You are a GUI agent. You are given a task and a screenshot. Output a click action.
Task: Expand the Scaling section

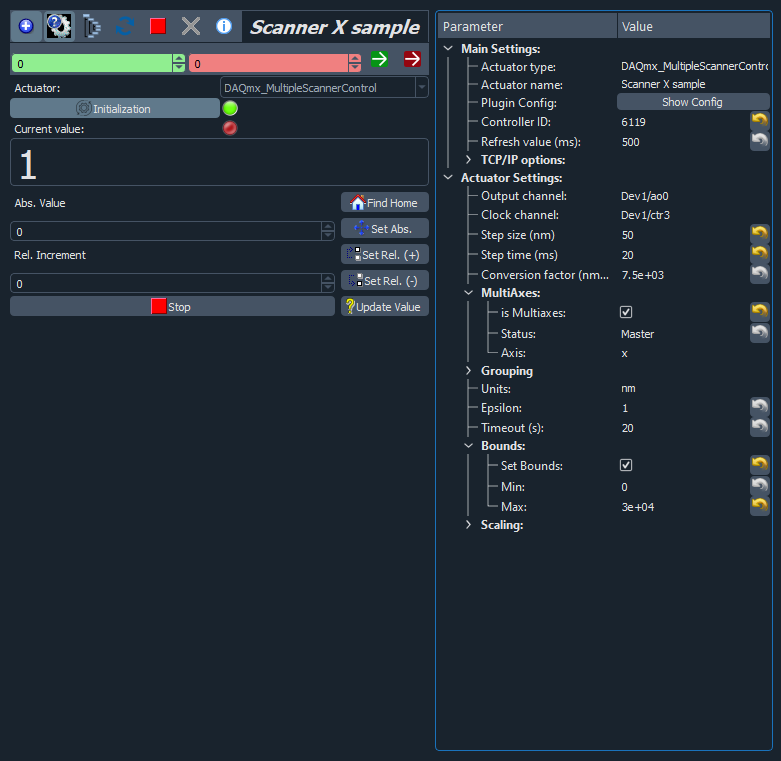click(x=468, y=525)
